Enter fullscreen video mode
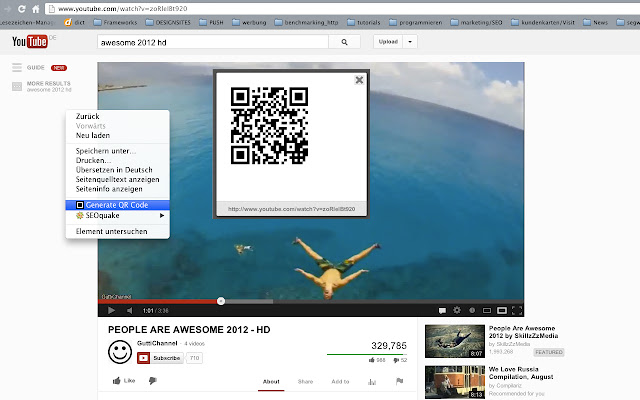The image size is (640, 400). click(x=517, y=310)
